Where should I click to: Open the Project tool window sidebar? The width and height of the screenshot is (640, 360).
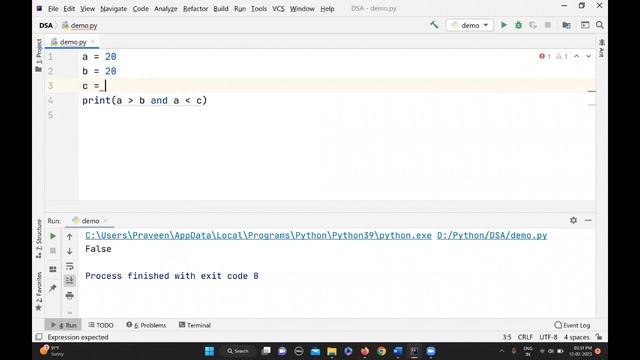pyautogui.click(x=39, y=56)
